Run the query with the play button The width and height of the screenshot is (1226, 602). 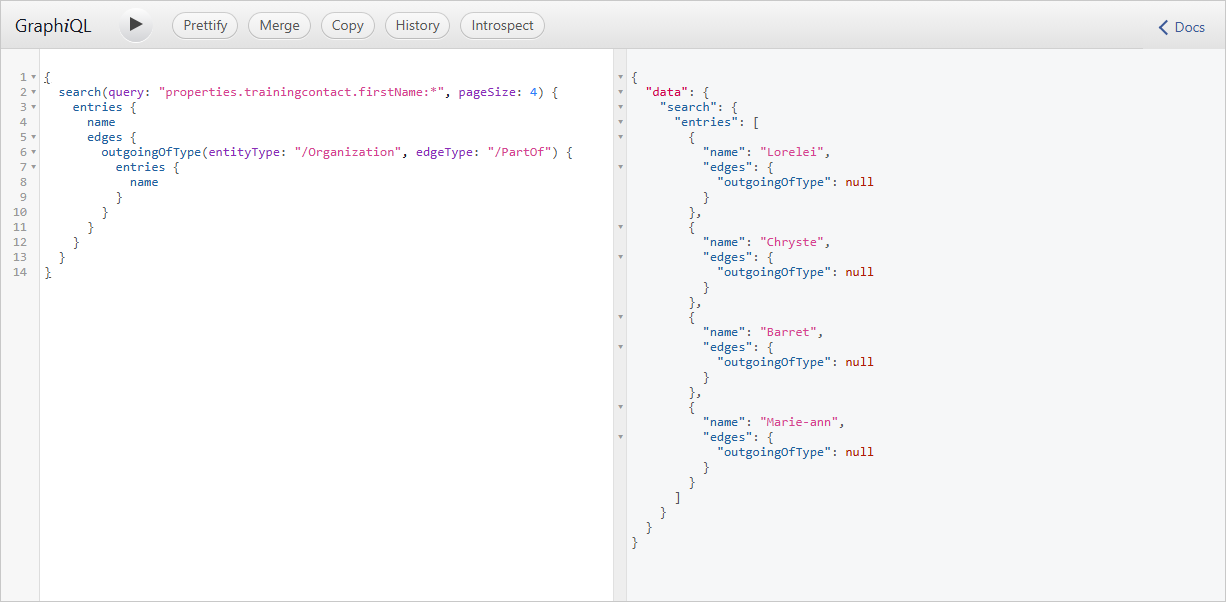136,25
